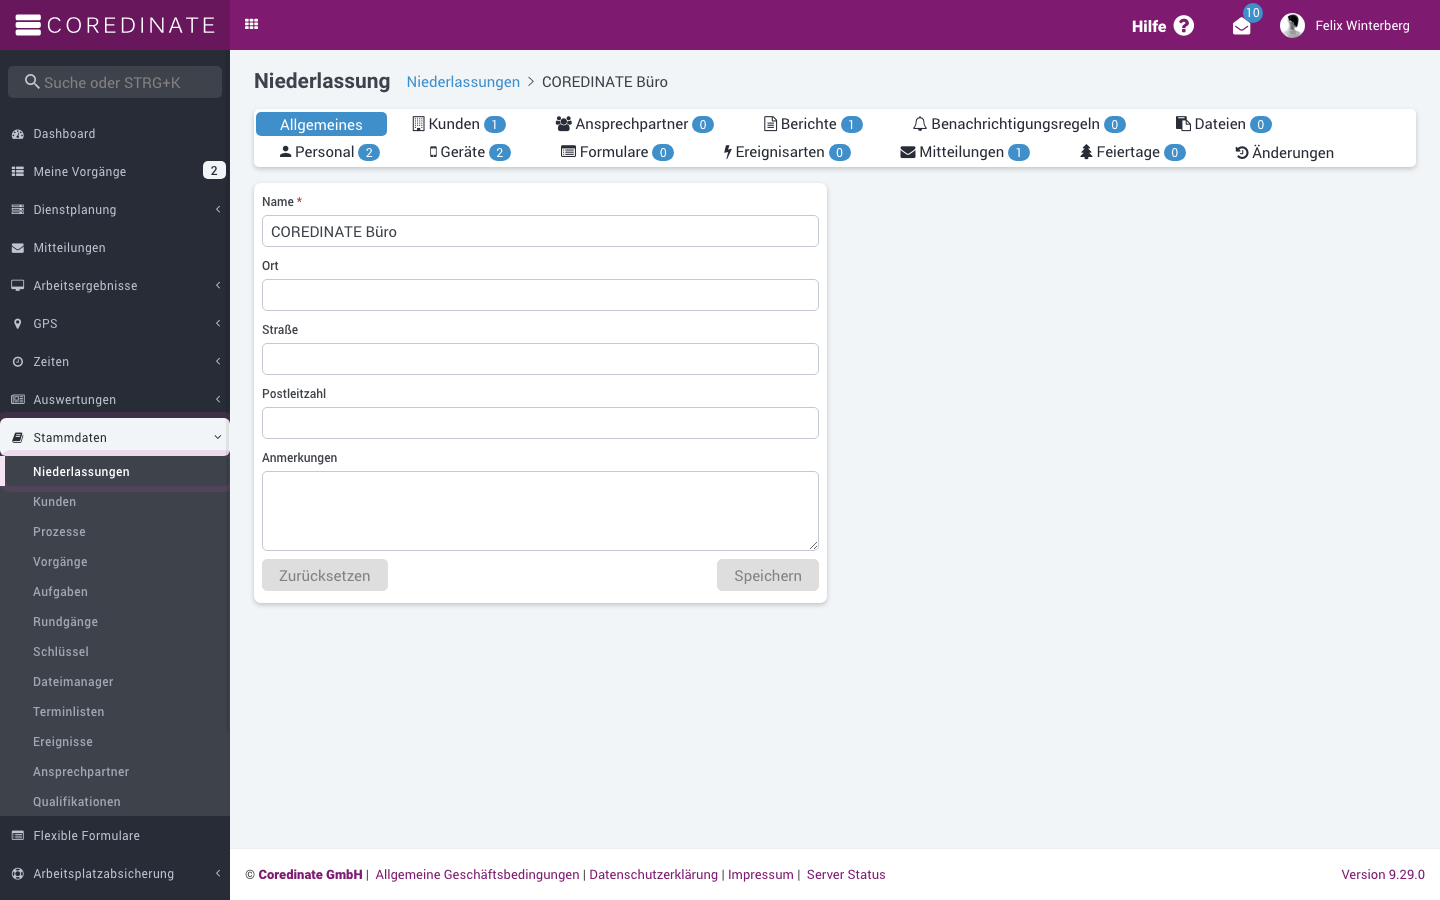1440x900 pixels.
Task: Select Kunden in the Stammdaten submenu
Action: pyautogui.click(x=55, y=502)
